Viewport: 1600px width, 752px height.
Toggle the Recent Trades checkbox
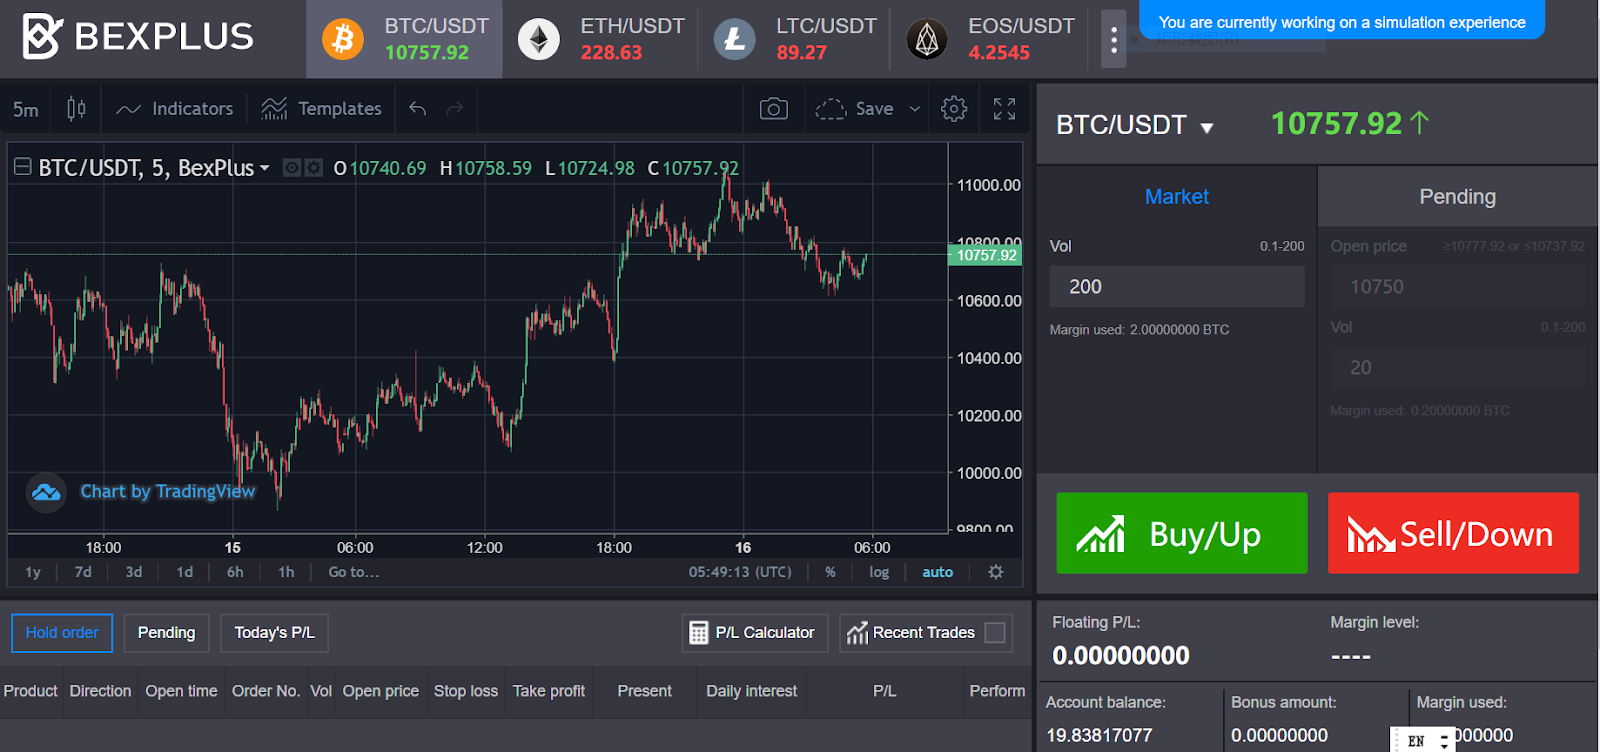[x=995, y=633]
